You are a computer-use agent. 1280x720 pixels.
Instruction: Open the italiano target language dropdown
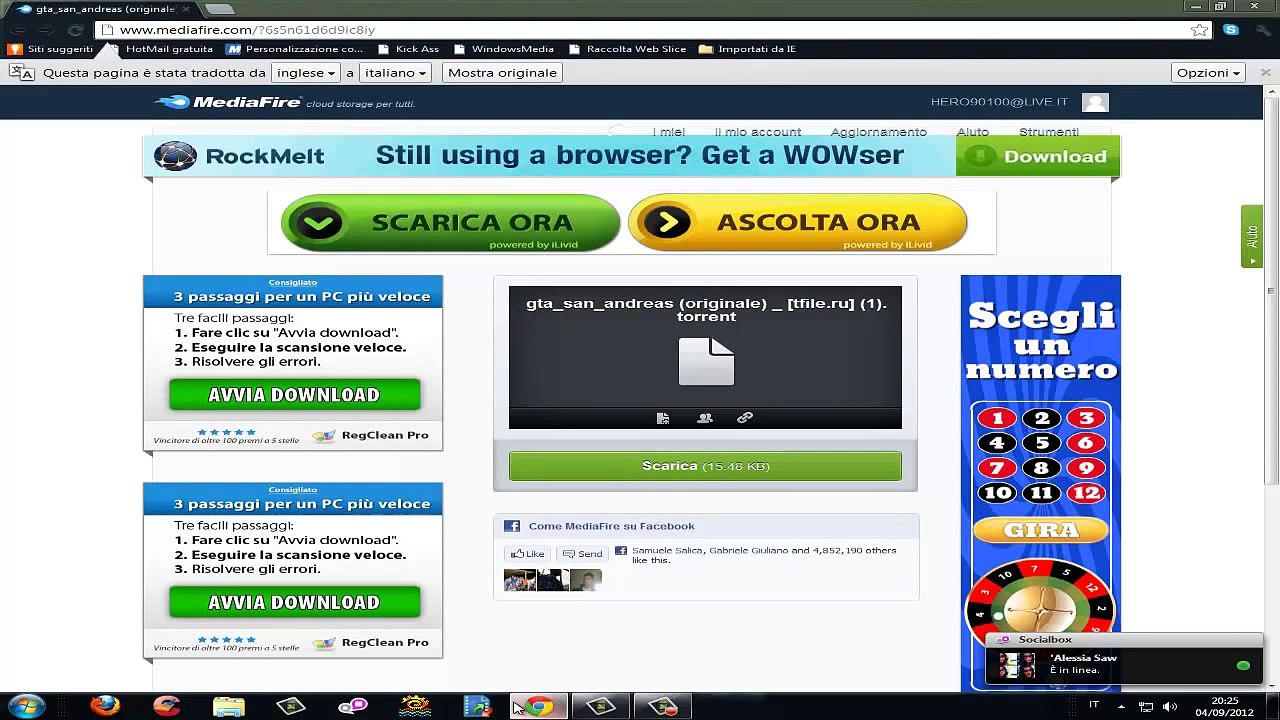[395, 73]
